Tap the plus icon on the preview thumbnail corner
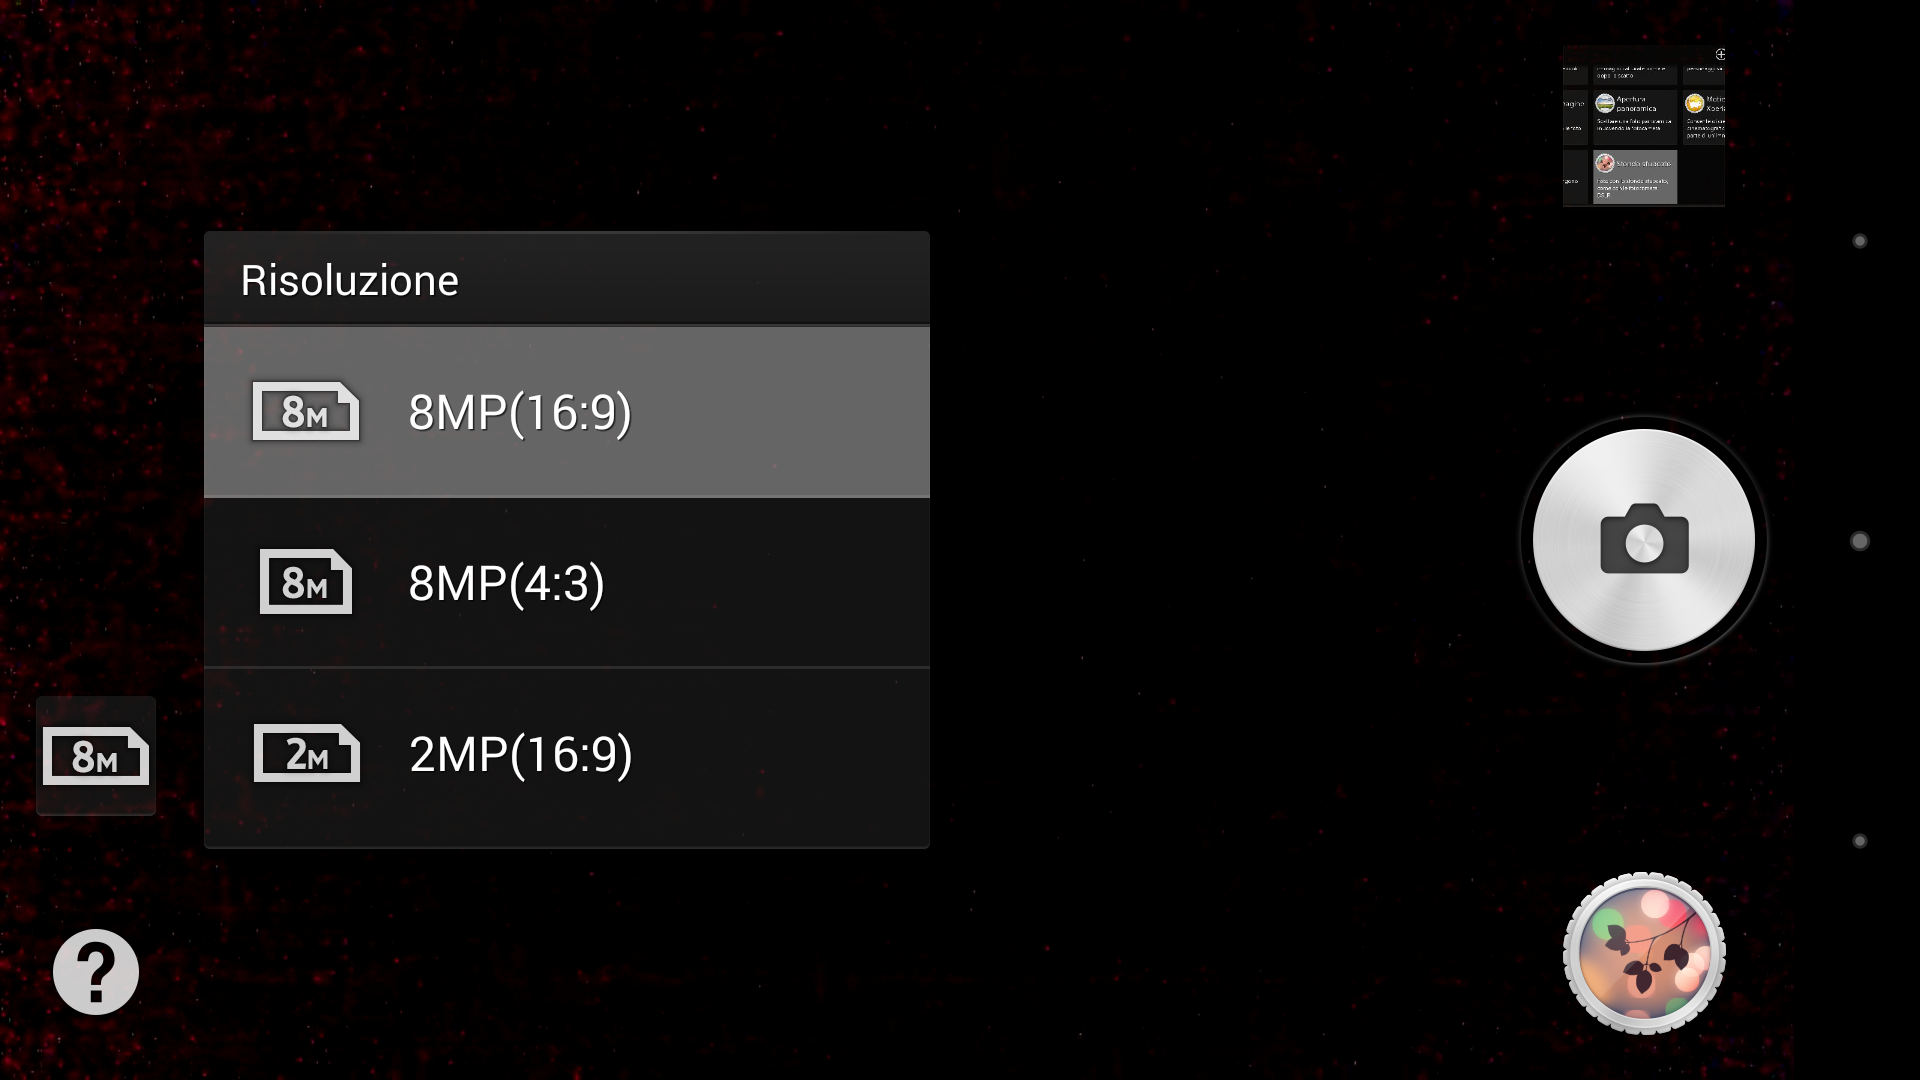Screen dimensions: 1920x1080 coord(1720,54)
